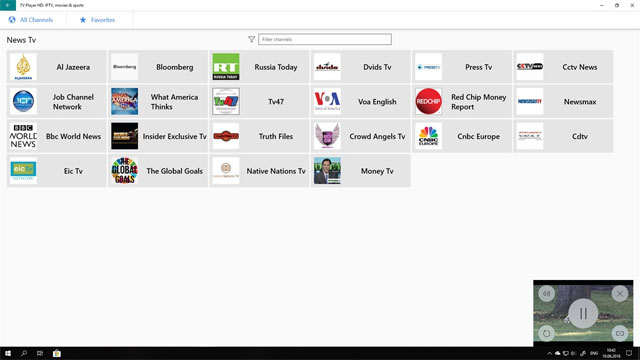This screenshot has width=640, height=360.
Task: Show hidden system tray icons
Action: pyautogui.click(x=549, y=353)
